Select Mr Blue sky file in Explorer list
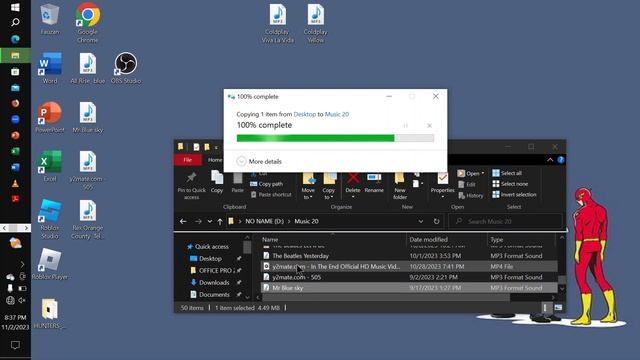The image size is (640, 360). [x=409, y=288]
